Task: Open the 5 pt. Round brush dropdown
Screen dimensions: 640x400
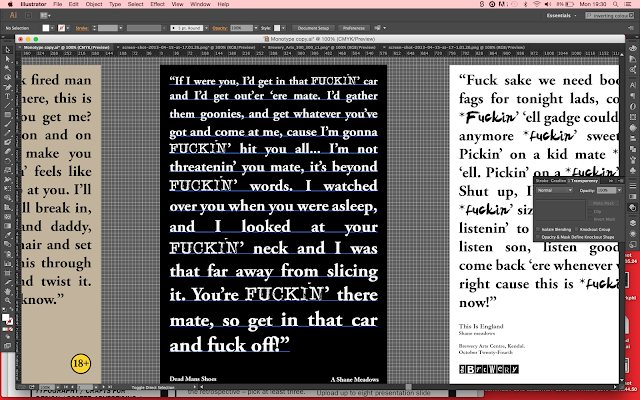Action: click(207, 28)
